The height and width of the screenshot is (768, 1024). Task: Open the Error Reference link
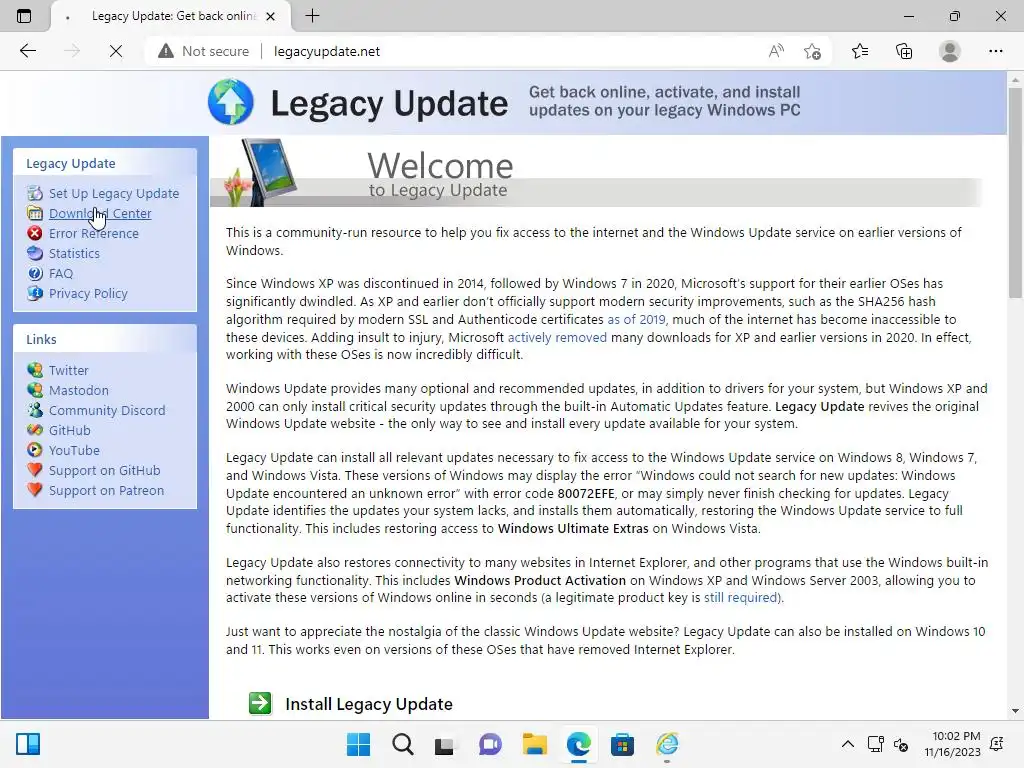click(93, 233)
